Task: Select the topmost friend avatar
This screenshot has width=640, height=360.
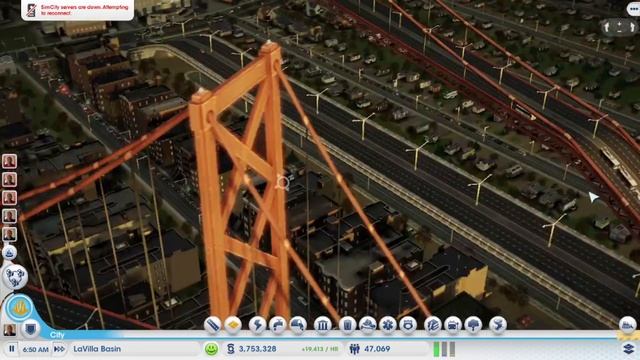Action: pos(9,161)
